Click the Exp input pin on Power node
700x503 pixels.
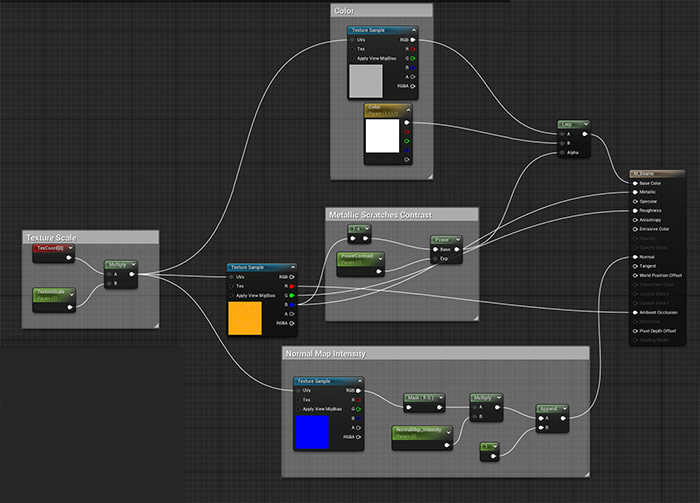pyautogui.click(x=435, y=258)
